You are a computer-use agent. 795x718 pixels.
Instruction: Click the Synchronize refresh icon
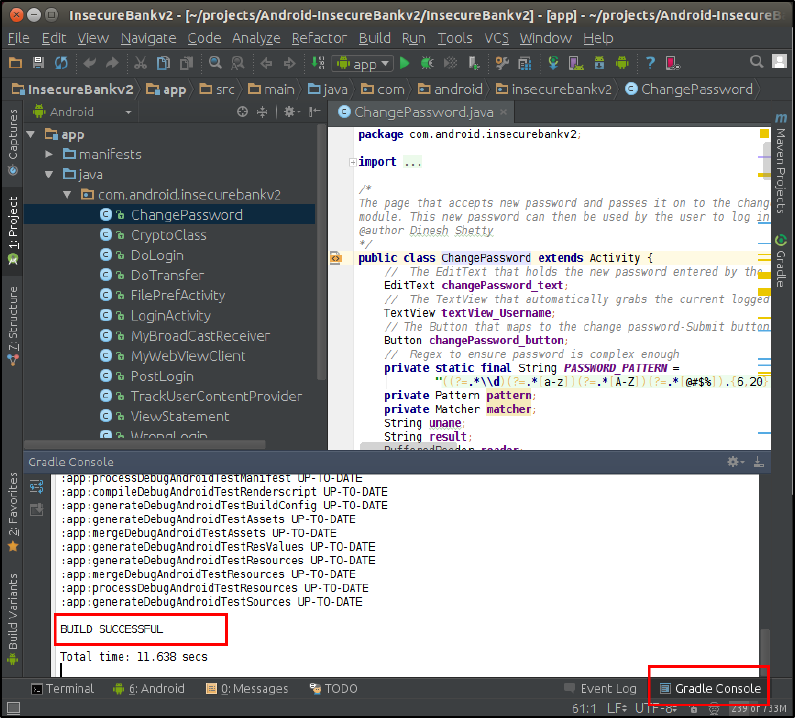coord(62,63)
